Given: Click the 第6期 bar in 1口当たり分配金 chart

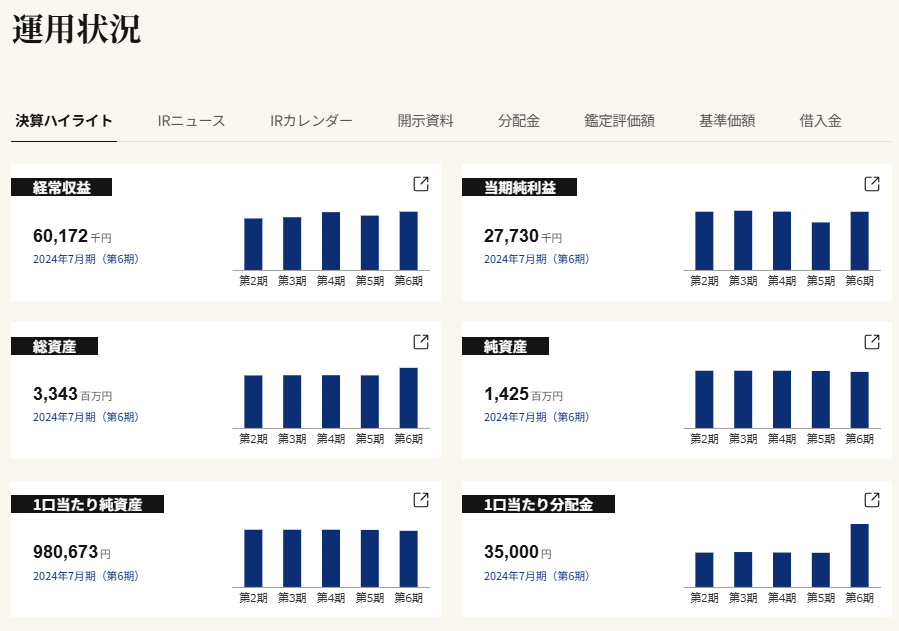Looking at the screenshot, I should point(859,555).
